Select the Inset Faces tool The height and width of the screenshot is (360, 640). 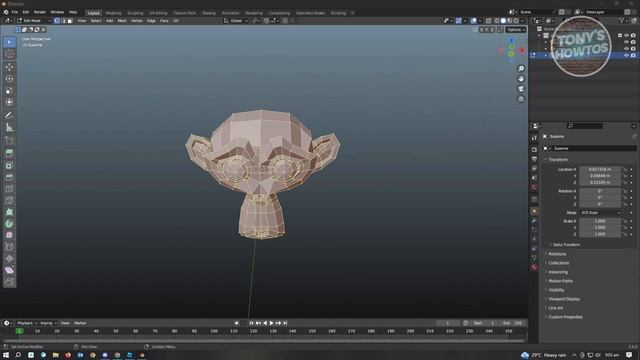[x=9, y=165]
